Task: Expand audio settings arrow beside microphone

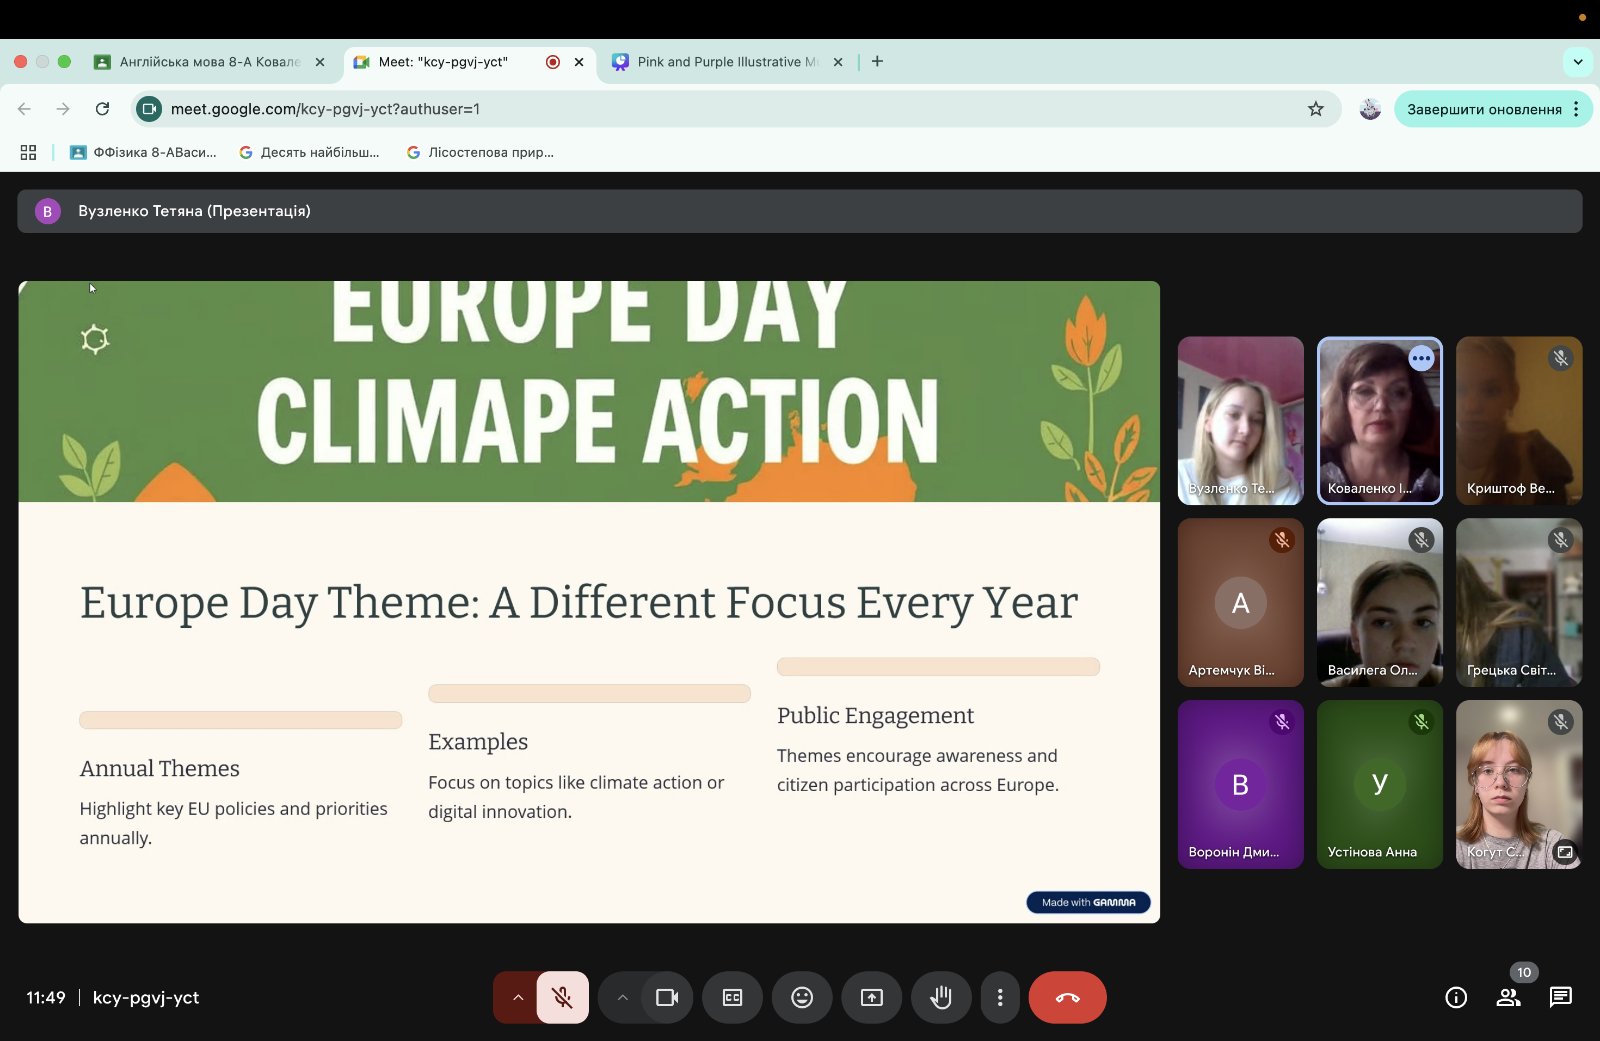Action: pos(517,997)
